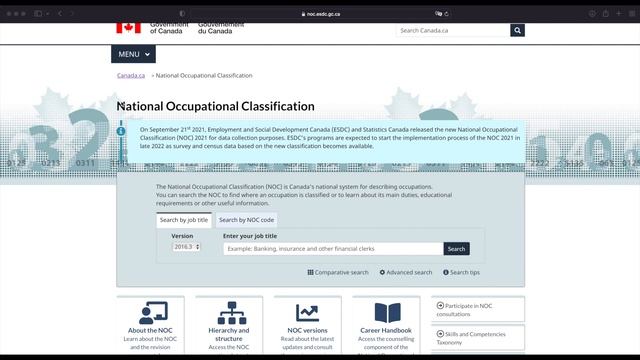Click the NOC versions chart icon

coord(307,313)
